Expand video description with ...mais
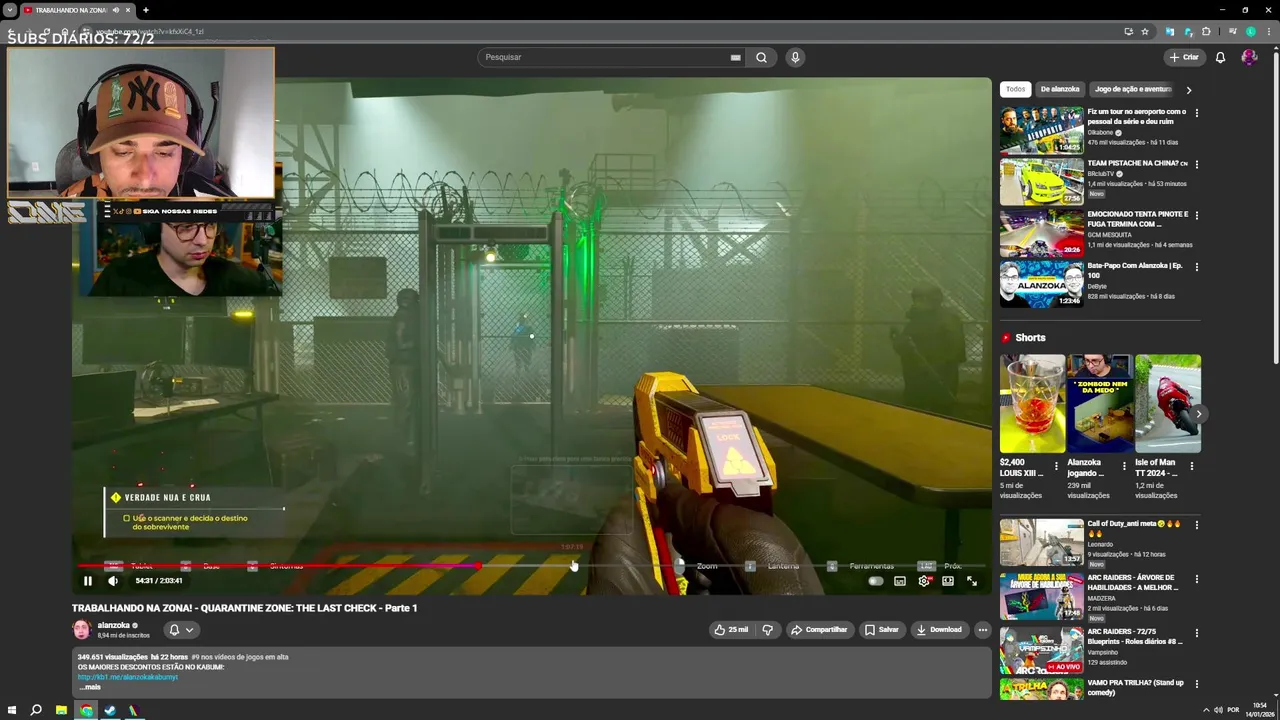 point(90,687)
